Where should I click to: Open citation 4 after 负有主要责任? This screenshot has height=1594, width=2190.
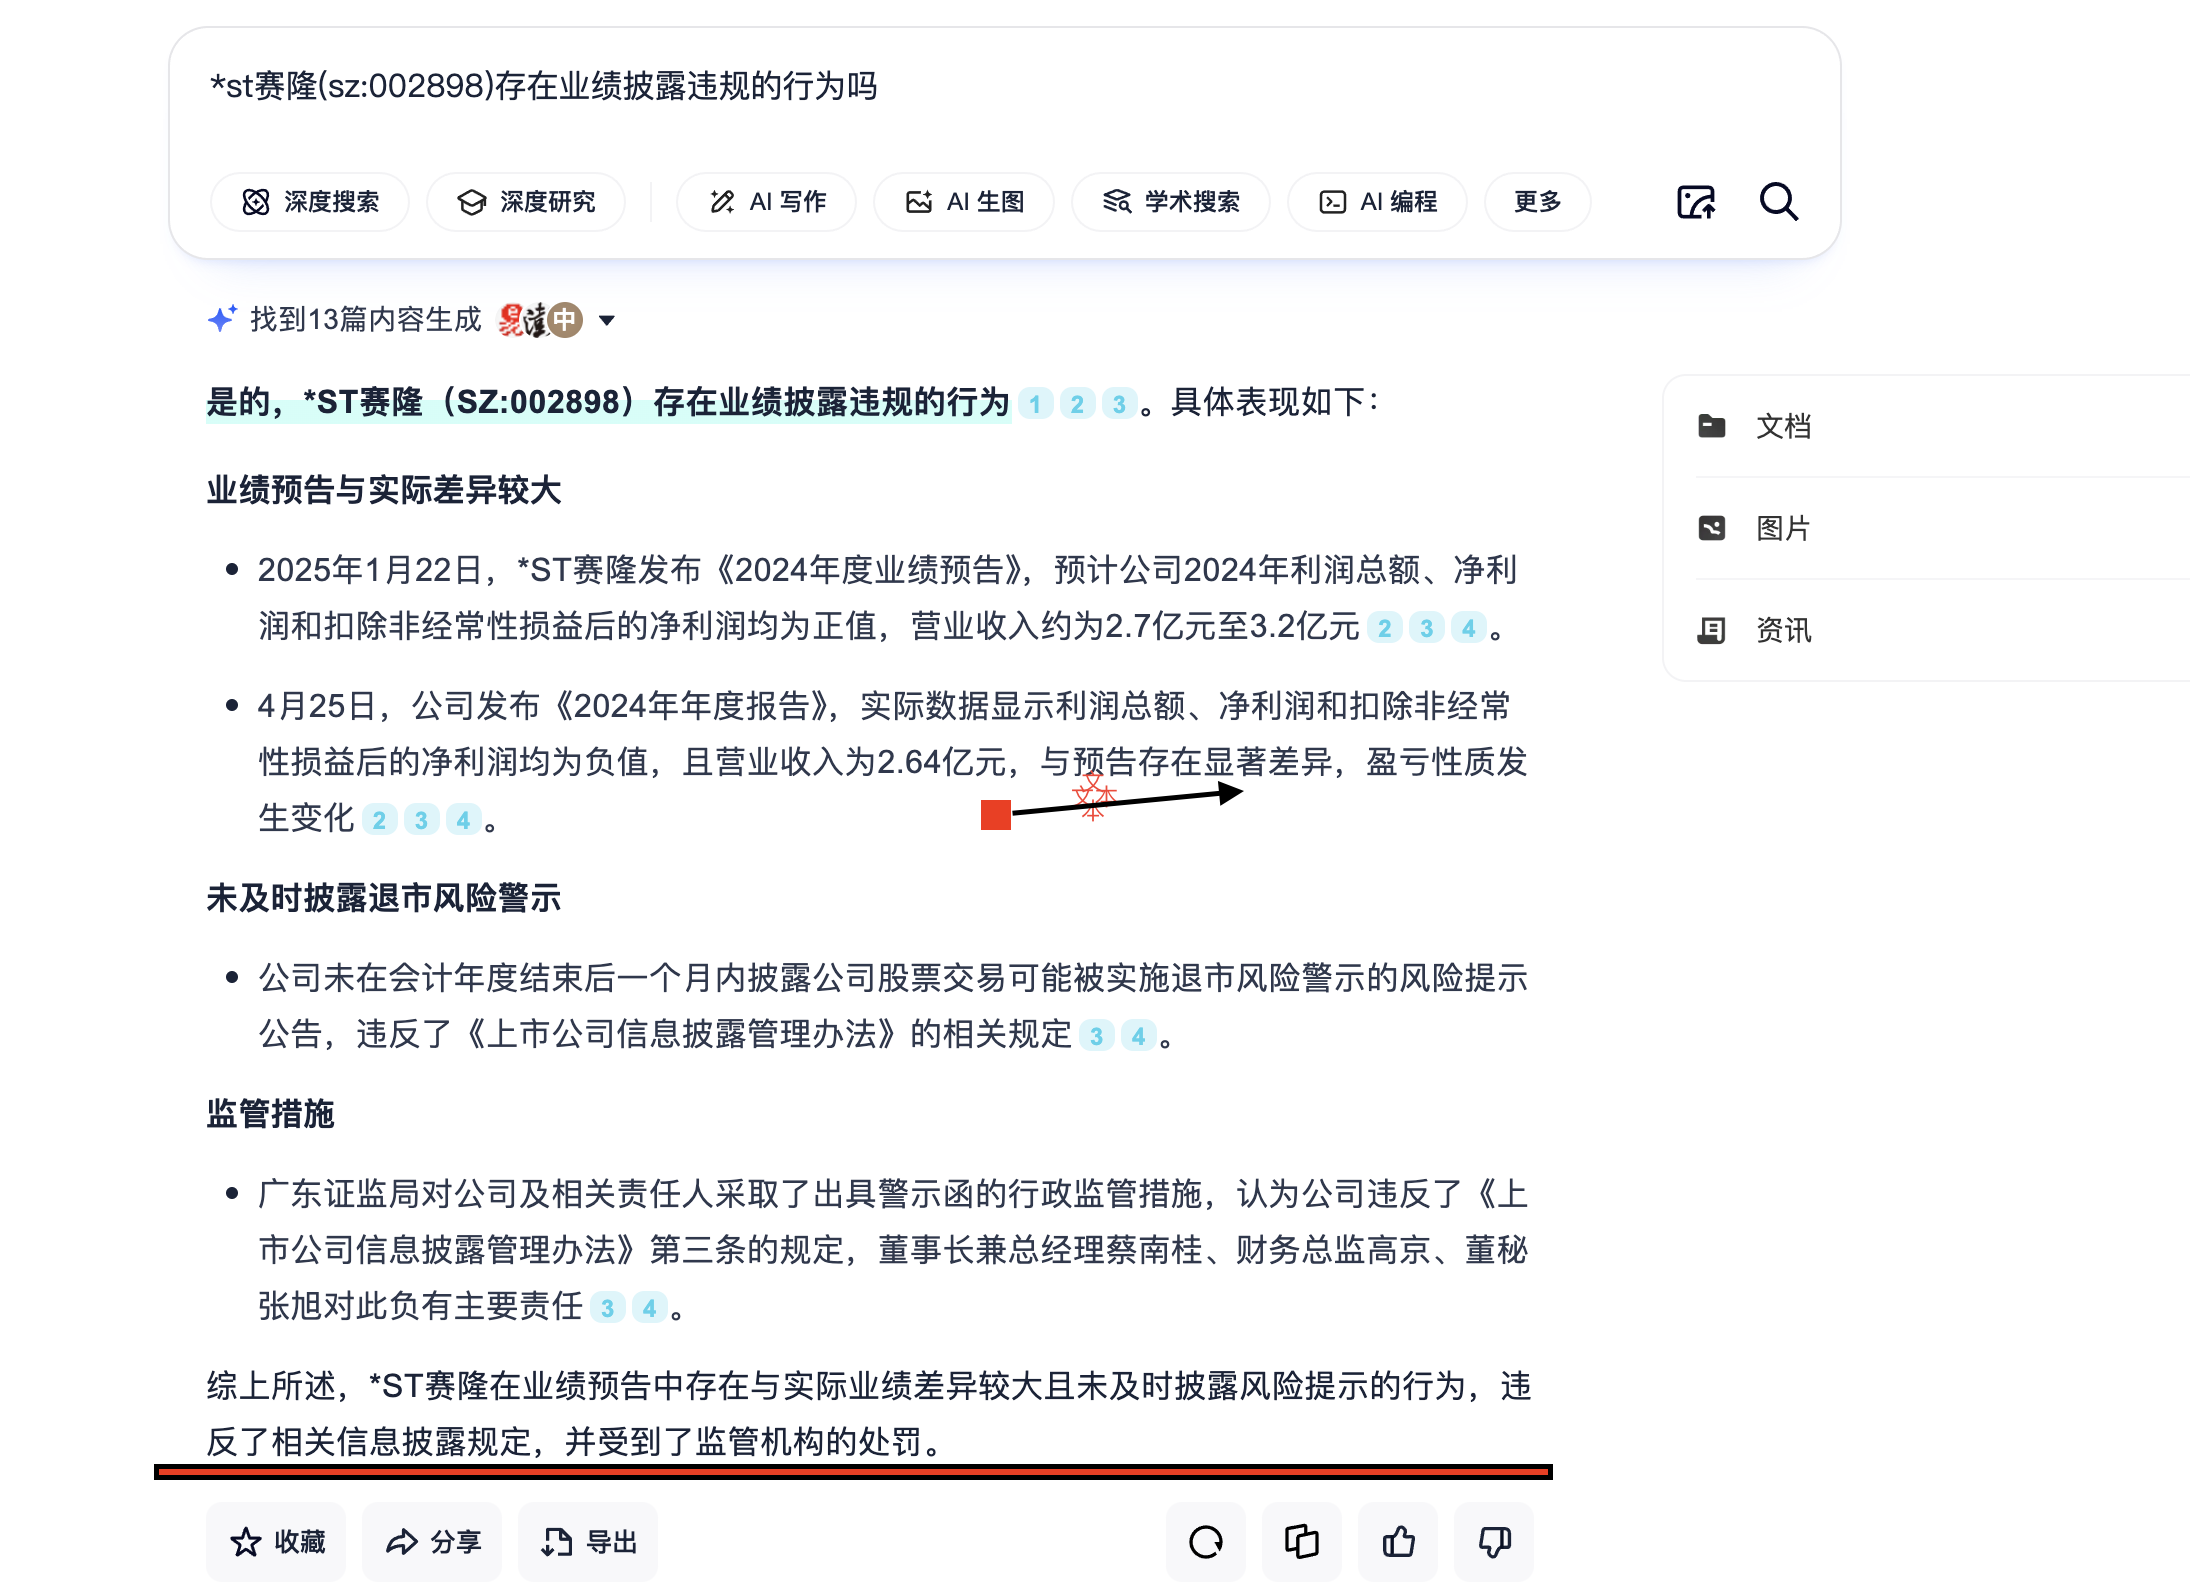pos(650,1308)
